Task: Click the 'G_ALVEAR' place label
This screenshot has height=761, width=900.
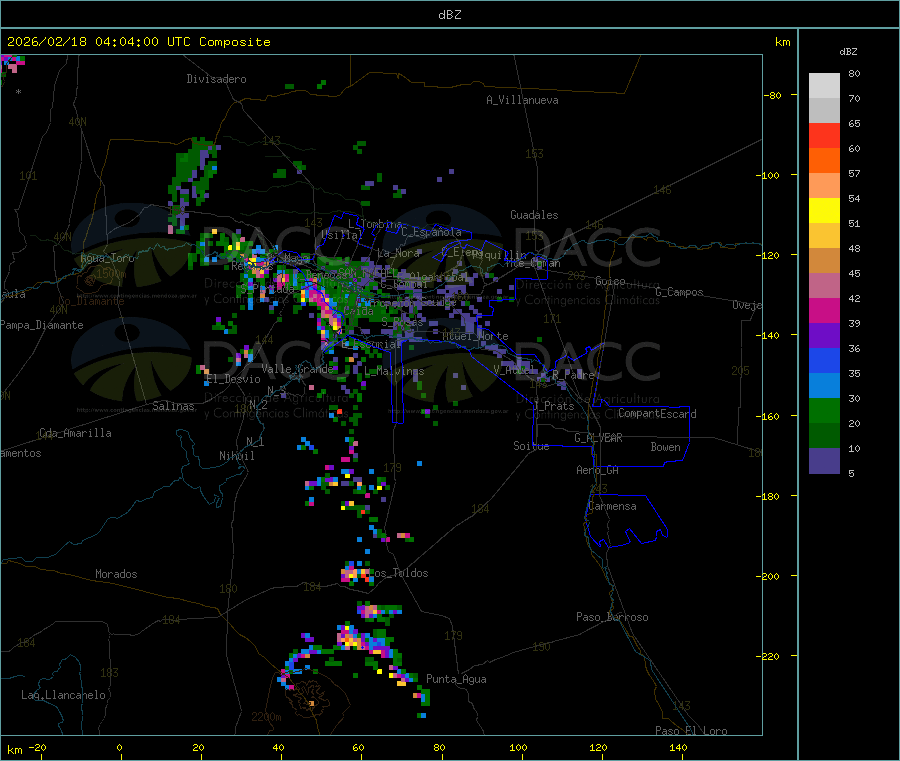Action: tap(598, 438)
